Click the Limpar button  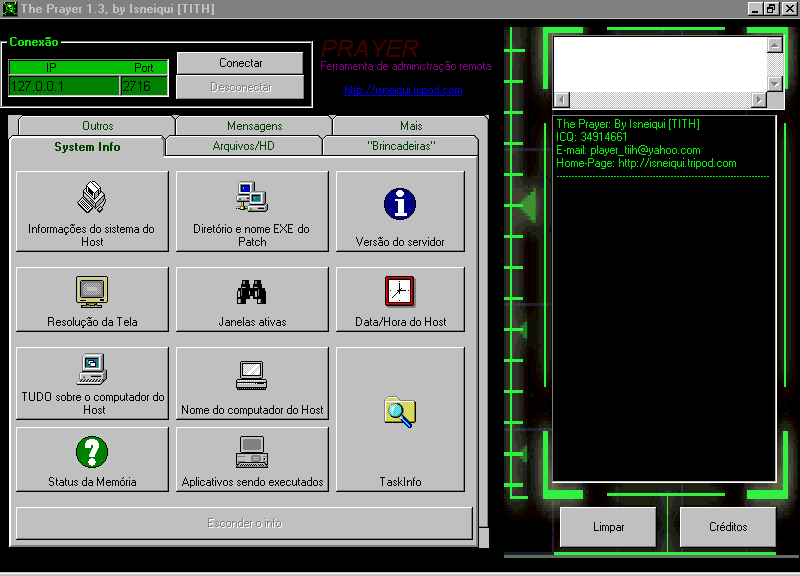608,527
